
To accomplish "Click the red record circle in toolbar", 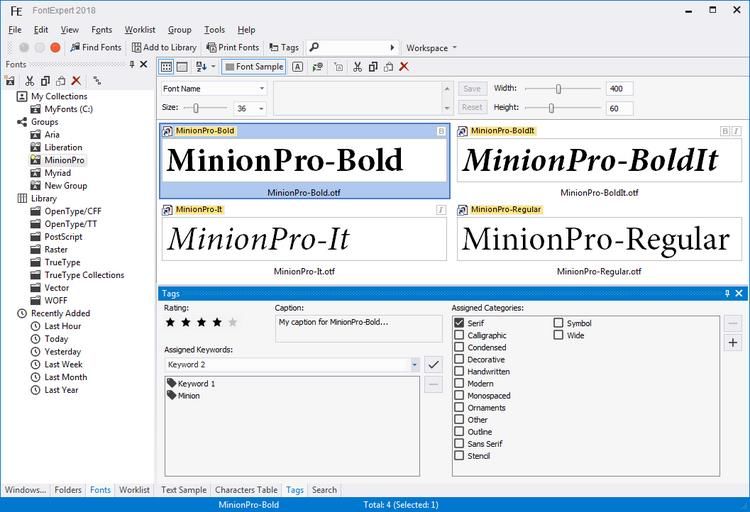I will (x=55, y=47).
